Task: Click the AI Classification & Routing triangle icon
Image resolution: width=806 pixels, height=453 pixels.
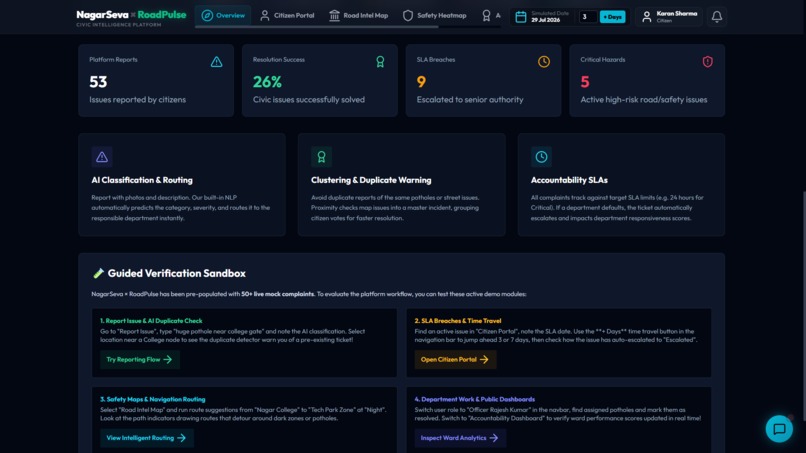Action: coord(102,157)
